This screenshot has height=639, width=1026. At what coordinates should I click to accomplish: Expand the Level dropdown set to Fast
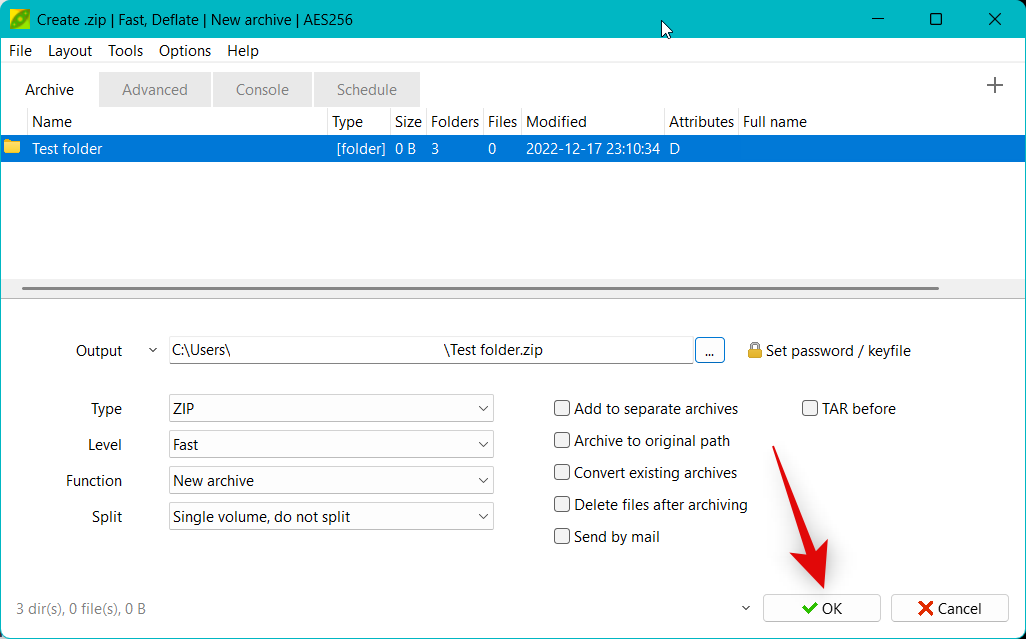[x=331, y=445]
